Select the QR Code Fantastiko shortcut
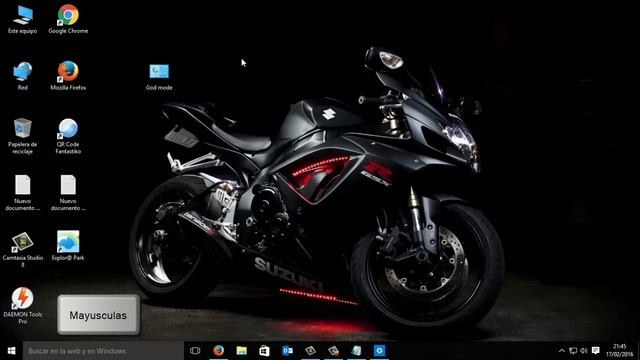 (x=68, y=136)
